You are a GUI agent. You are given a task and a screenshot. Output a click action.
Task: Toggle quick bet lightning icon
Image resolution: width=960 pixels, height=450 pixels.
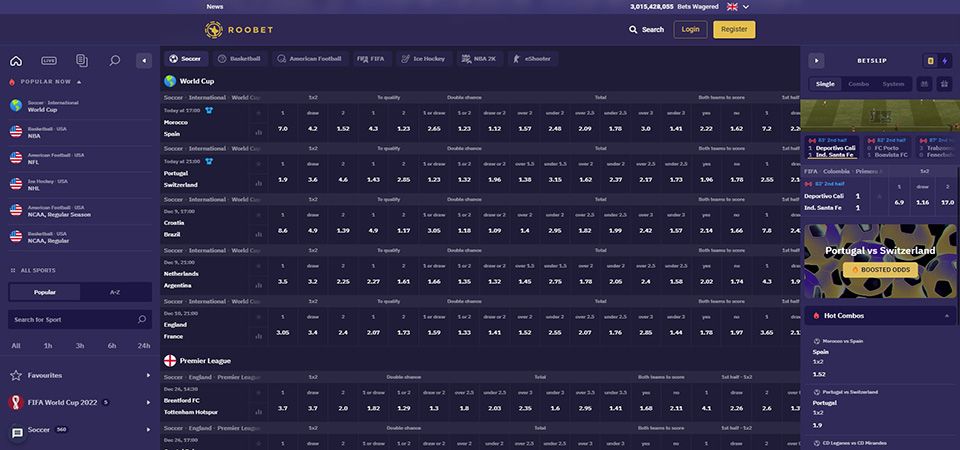[945, 61]
